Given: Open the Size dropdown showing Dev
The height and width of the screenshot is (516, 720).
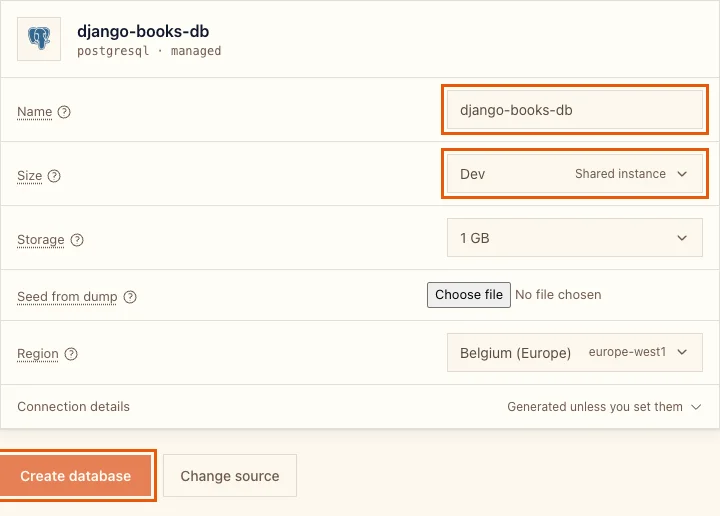Looking at the screenshot, I should pyautogui.click(x=575, y=174).
